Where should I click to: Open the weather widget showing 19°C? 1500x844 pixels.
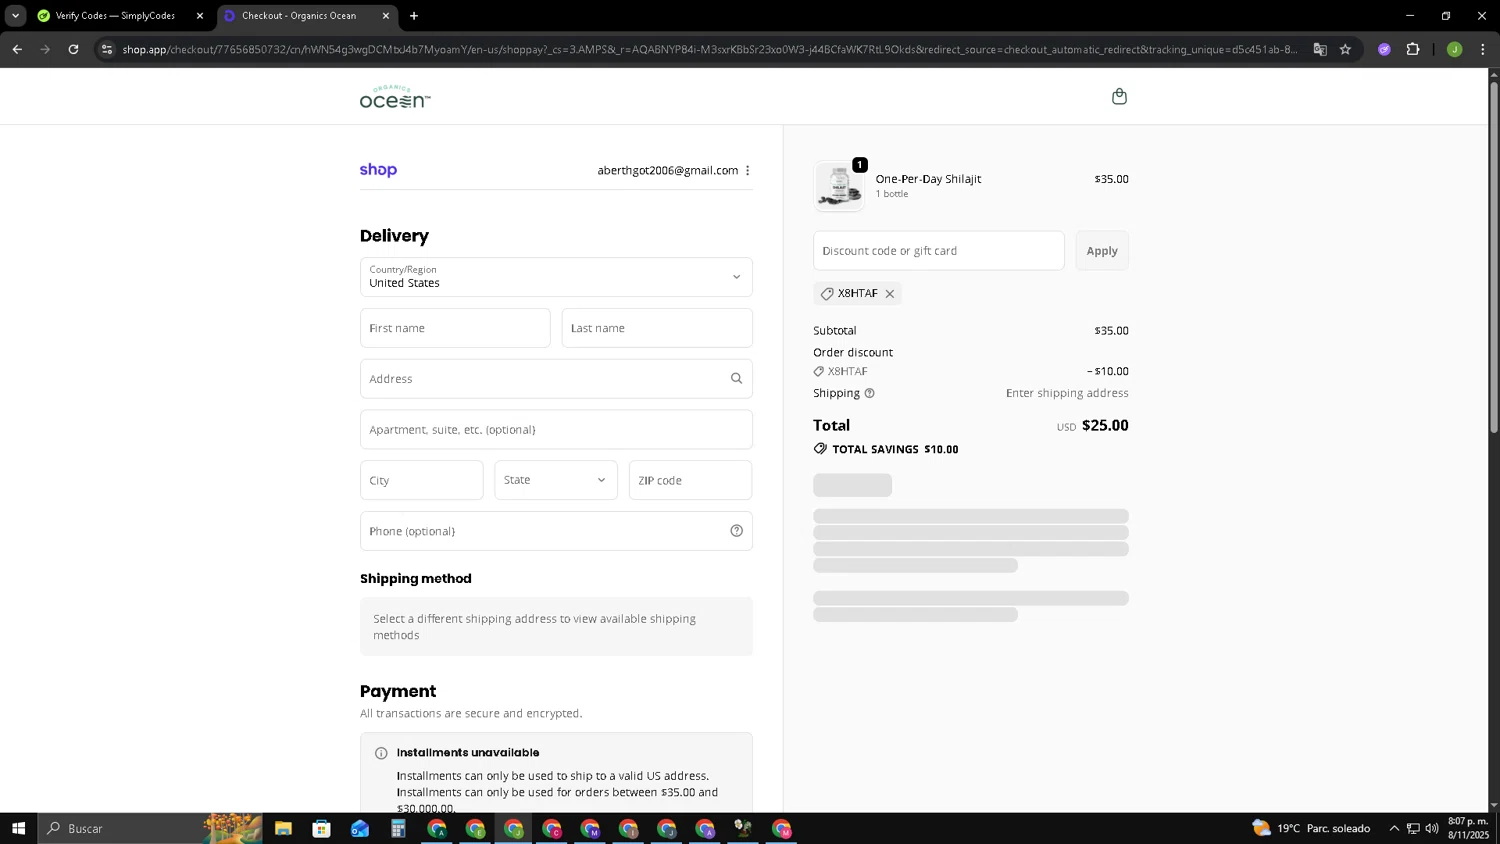pos(1311,828)
